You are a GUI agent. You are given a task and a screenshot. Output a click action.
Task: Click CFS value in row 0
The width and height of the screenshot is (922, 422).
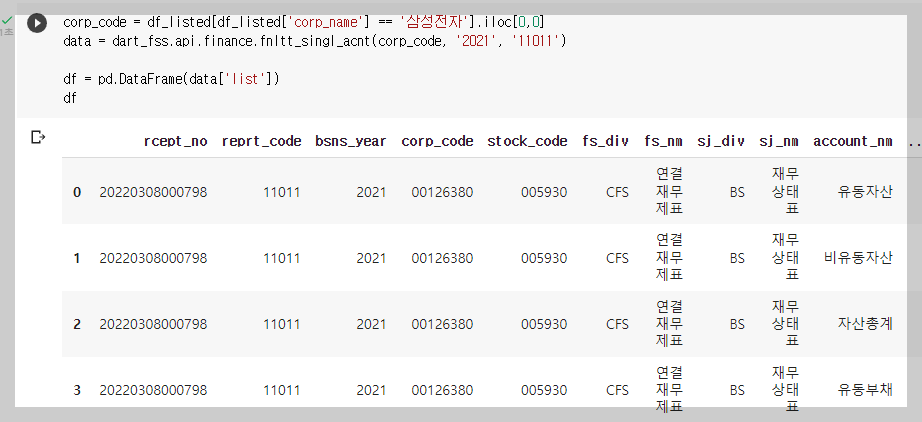tap(617, 192)
